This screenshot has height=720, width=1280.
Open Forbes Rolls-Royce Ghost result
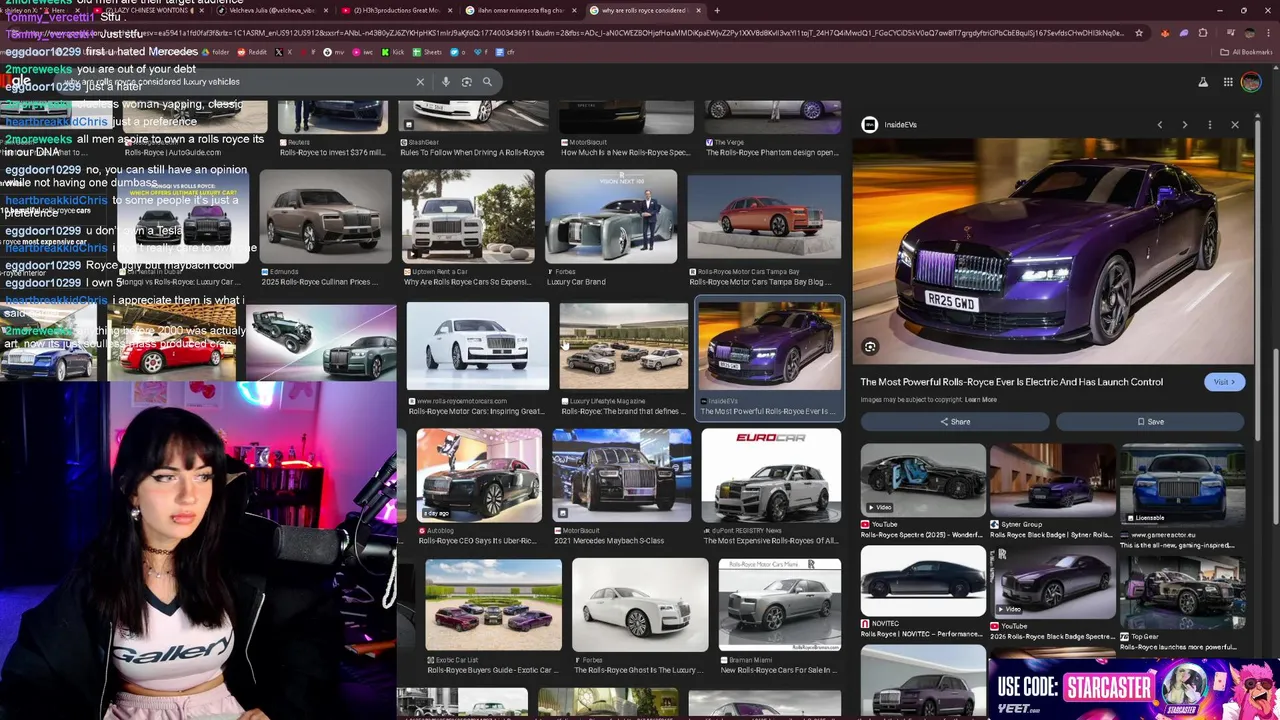[640, 616]
